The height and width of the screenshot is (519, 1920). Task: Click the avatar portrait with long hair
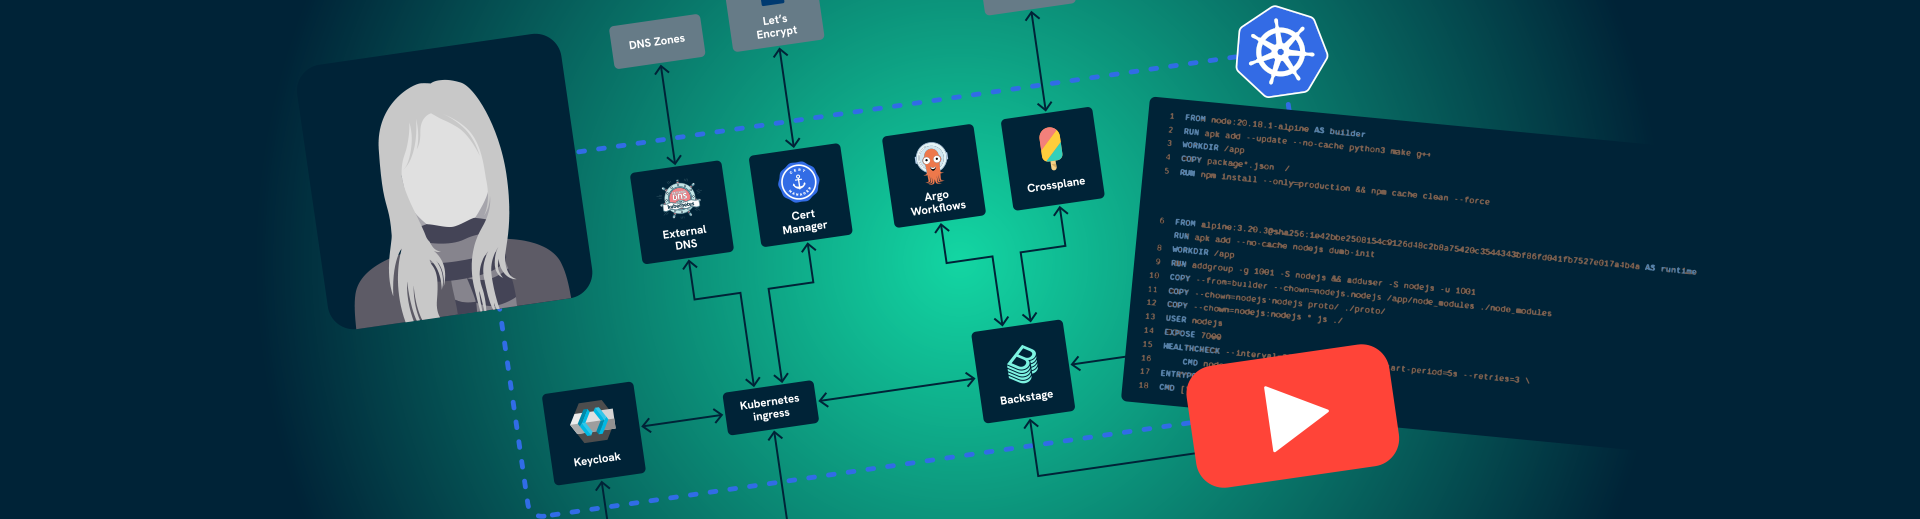coord(445,182)
